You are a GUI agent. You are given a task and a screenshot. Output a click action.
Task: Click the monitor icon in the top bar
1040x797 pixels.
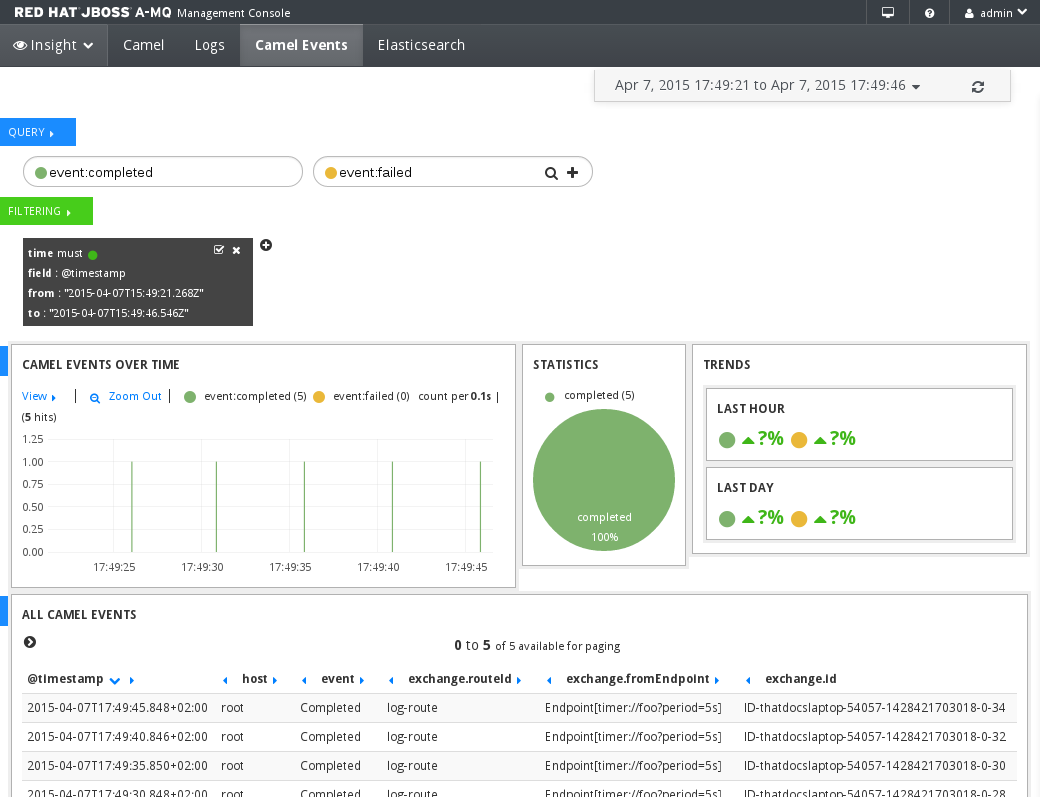(x=886, y=13)
